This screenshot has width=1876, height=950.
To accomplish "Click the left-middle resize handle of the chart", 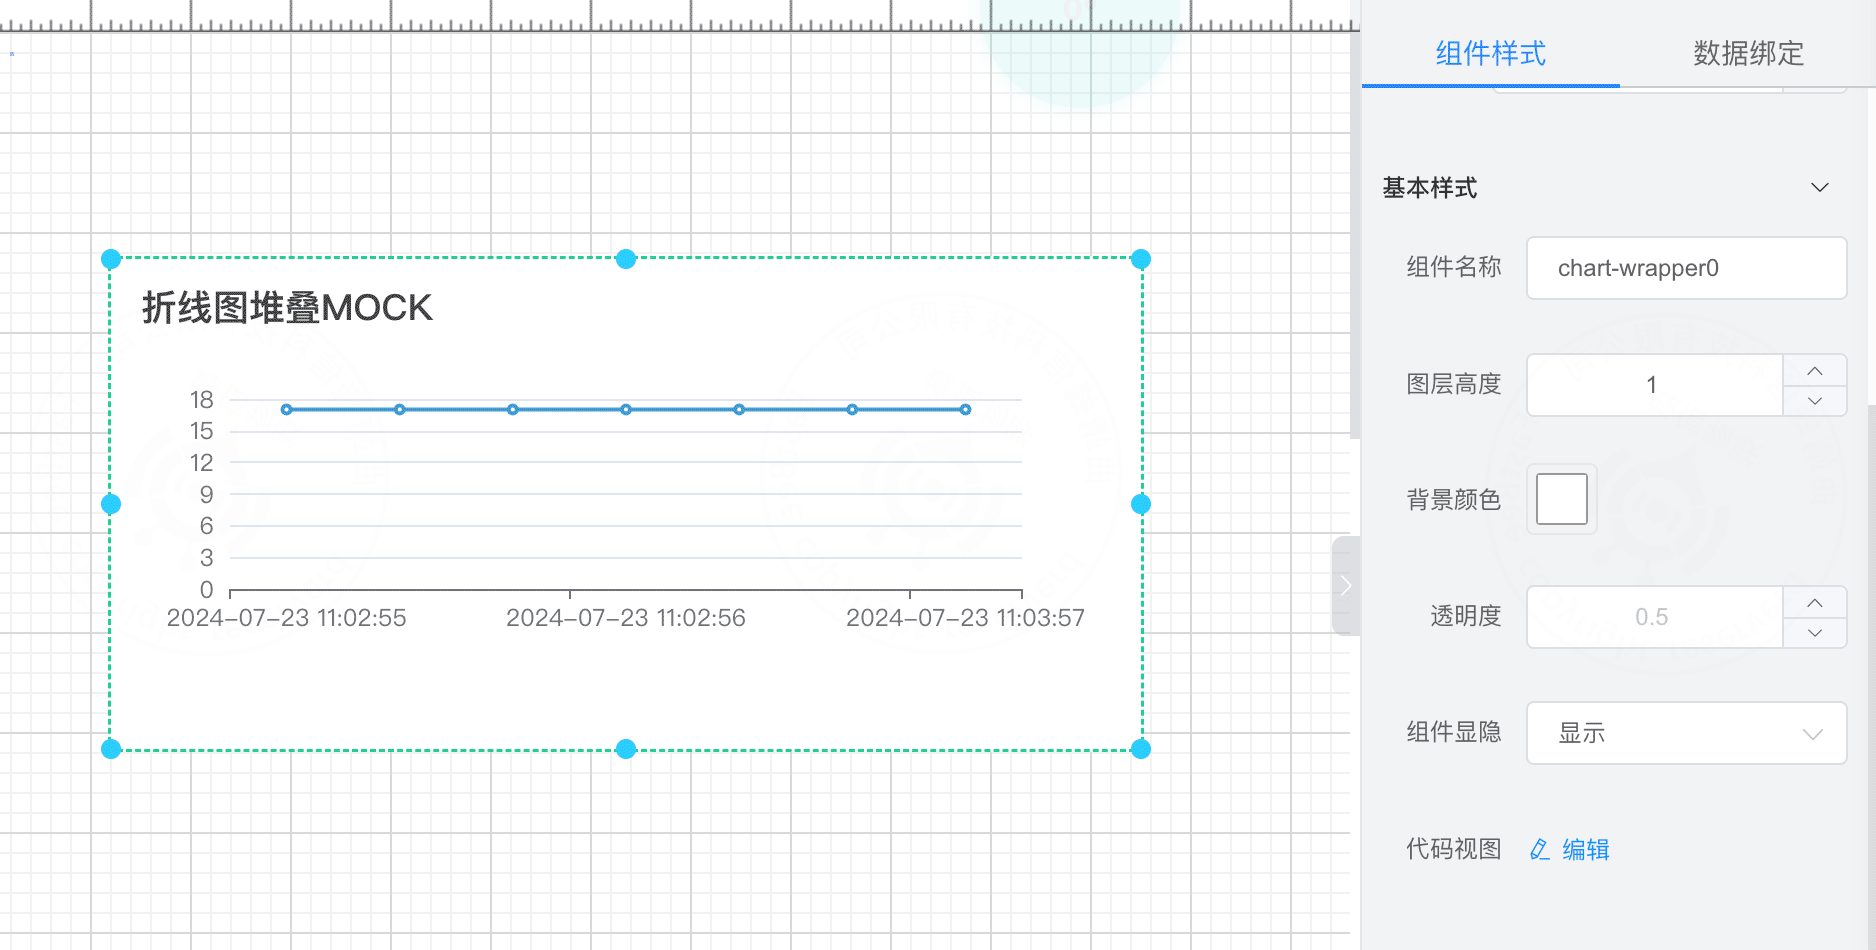I will 111,504.
